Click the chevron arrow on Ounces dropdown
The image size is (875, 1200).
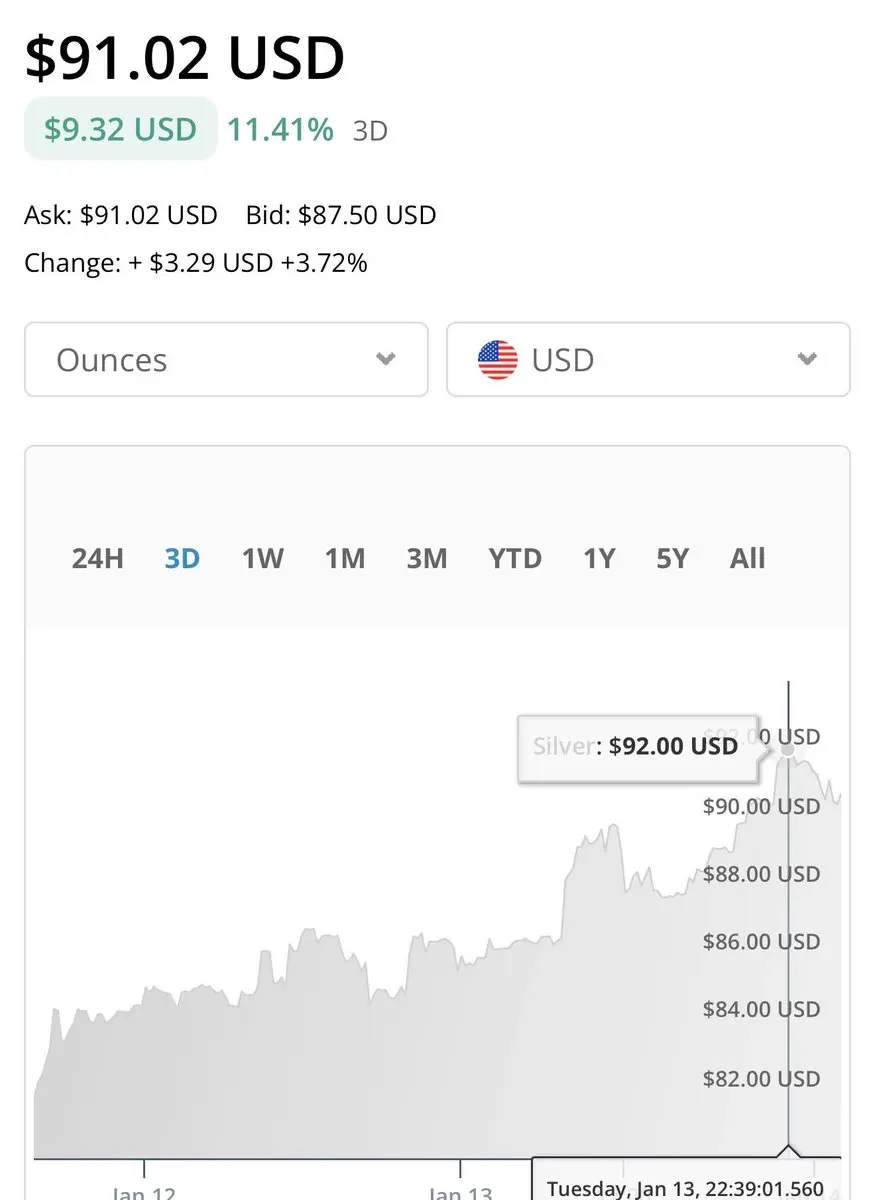click(x=386, y=360)
